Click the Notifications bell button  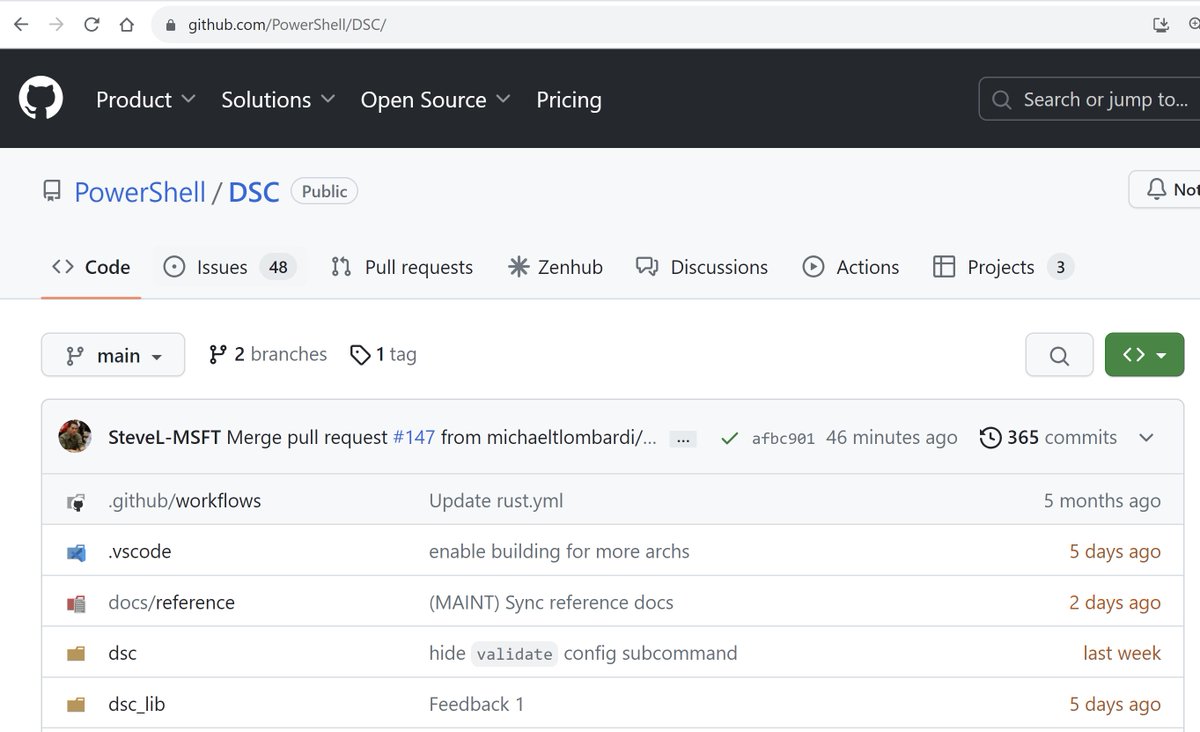point(1165,189)
